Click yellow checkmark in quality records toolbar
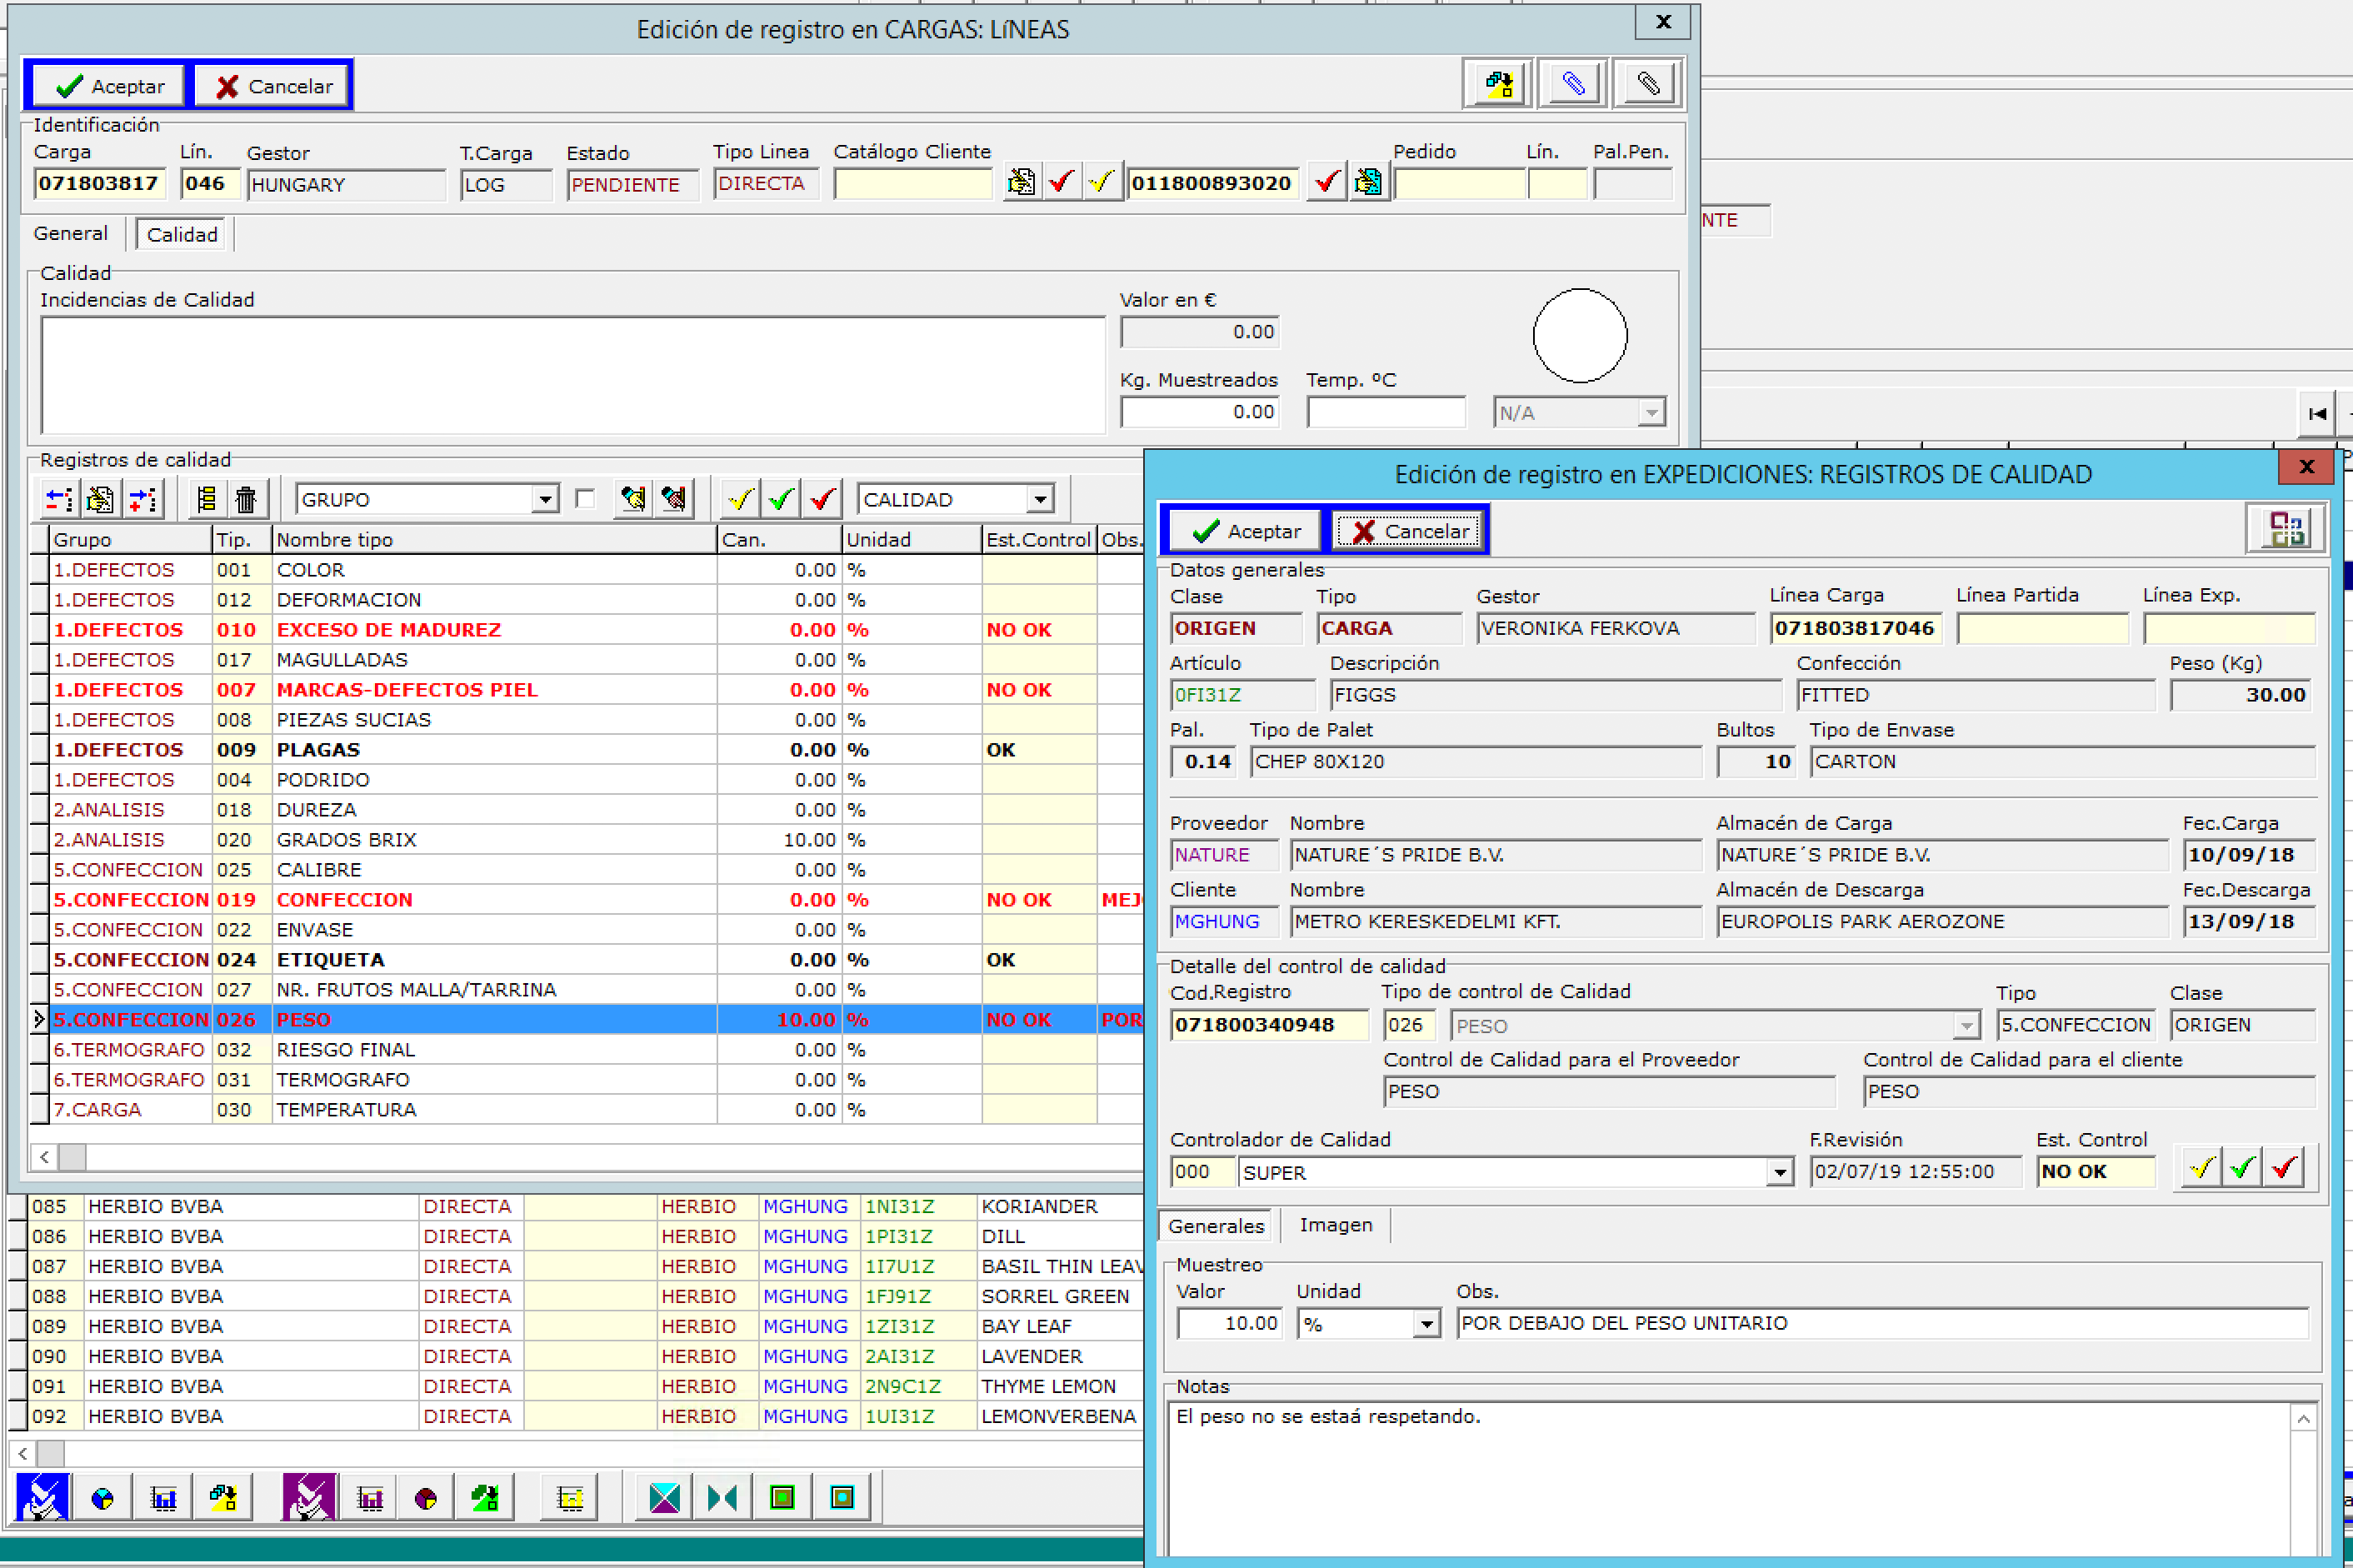2353x1568 pixels. (740, 498)
